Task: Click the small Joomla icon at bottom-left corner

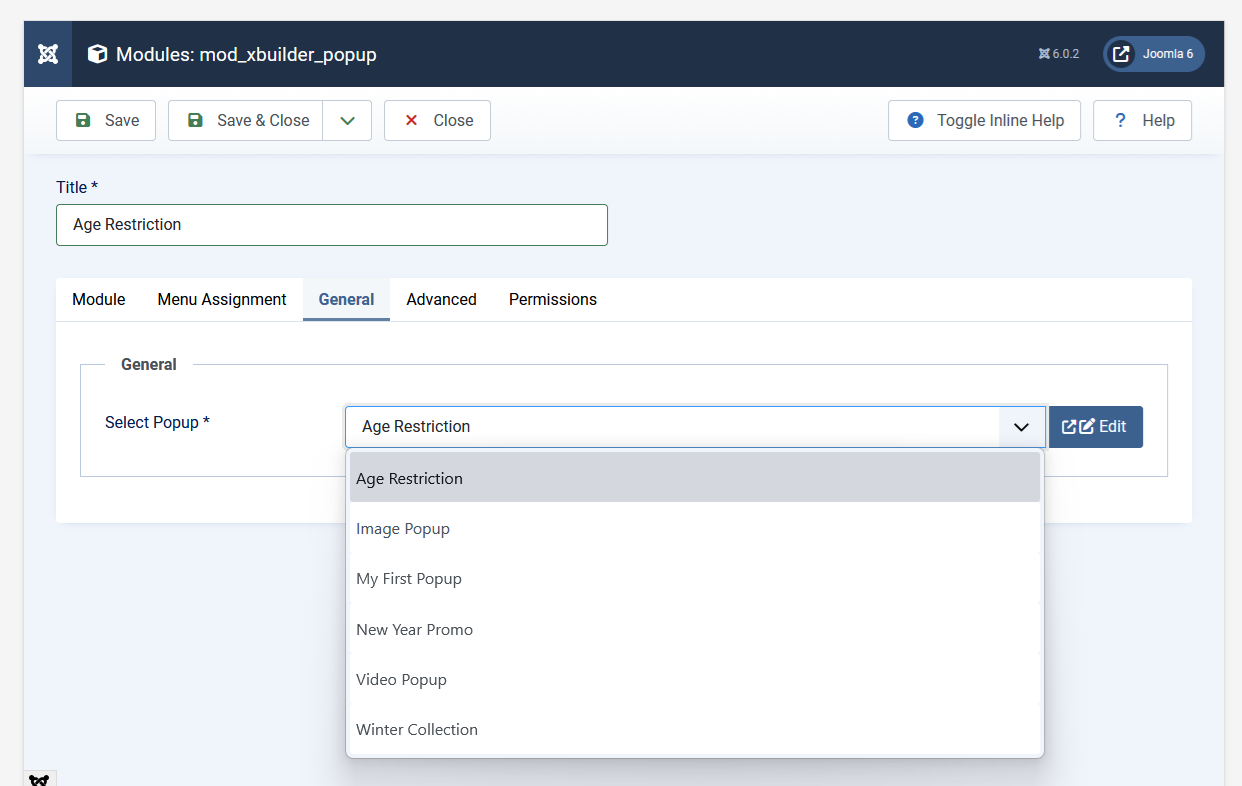Action: 39,779
